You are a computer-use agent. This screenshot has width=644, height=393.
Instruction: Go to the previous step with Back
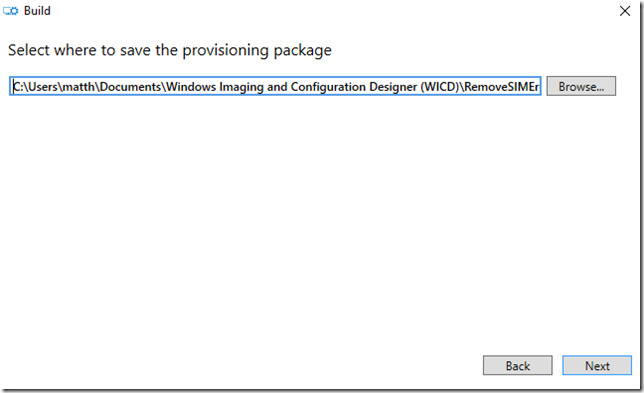[x=518, y=365]
